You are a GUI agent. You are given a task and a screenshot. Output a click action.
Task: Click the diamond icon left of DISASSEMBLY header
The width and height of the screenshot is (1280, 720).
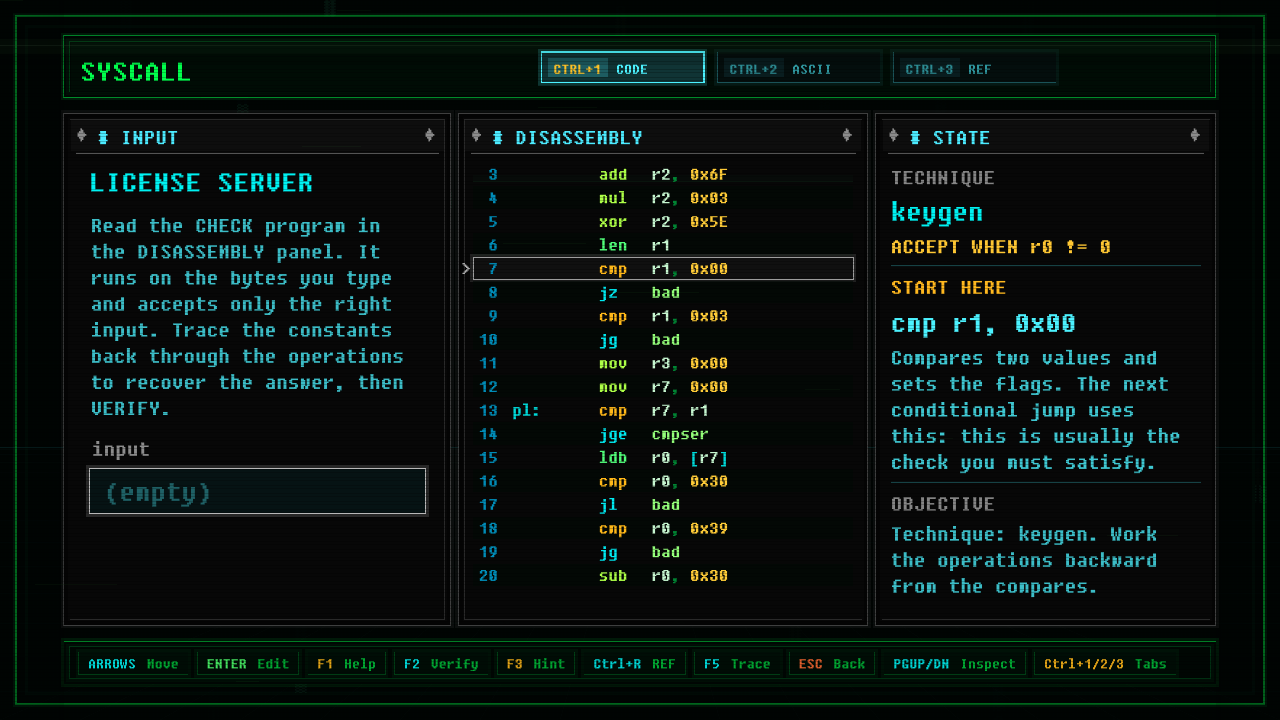476,136
